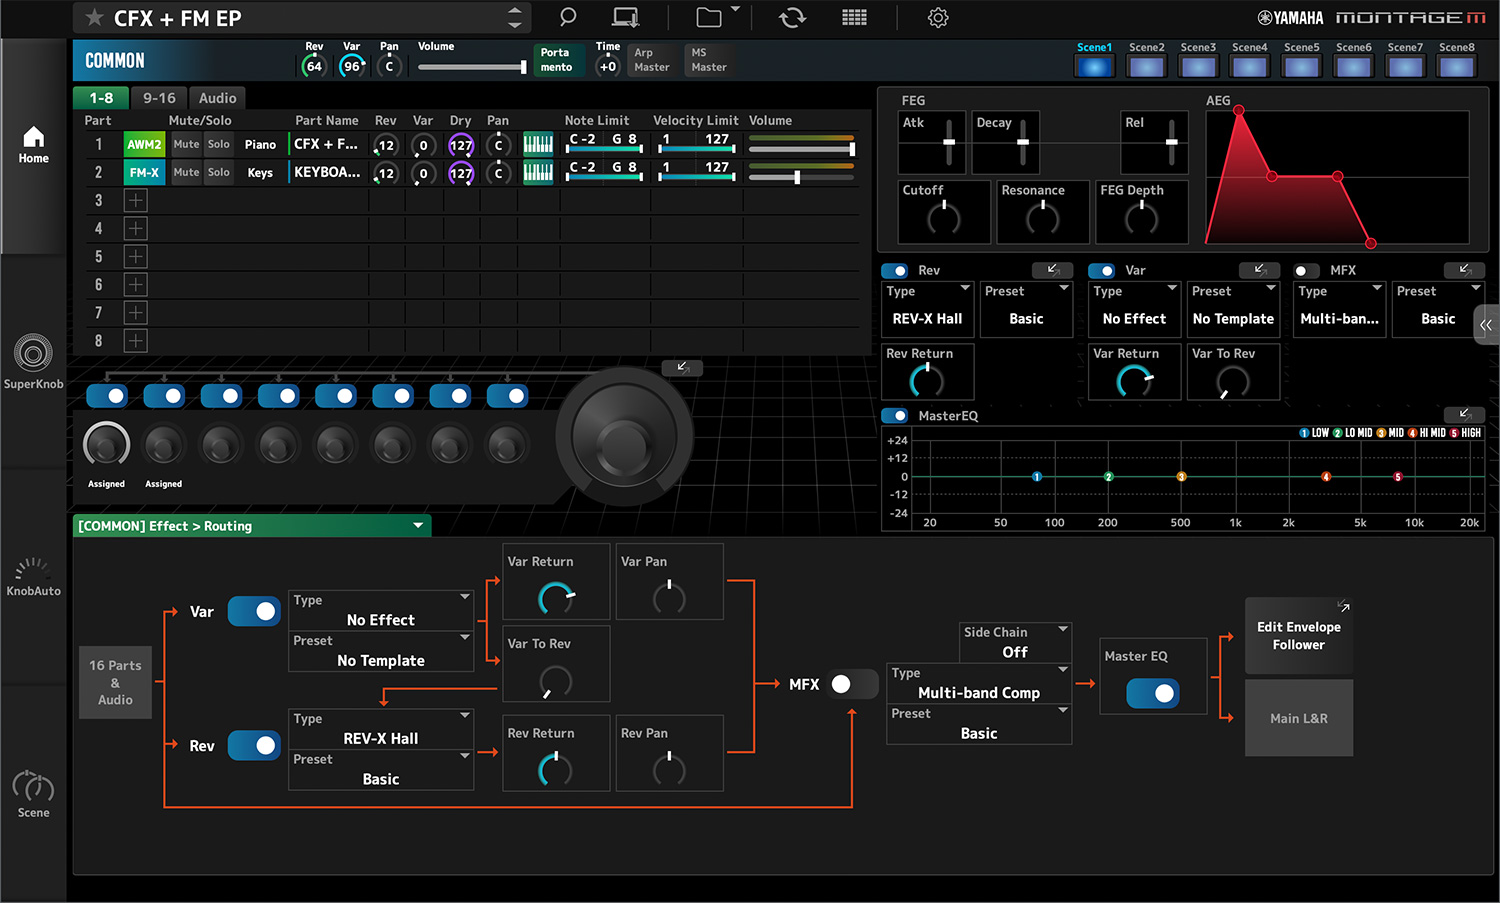This screenshot has height=903, width=1500.
Task: Click the sync arrows icon in top bar
Action: [792, 17]
